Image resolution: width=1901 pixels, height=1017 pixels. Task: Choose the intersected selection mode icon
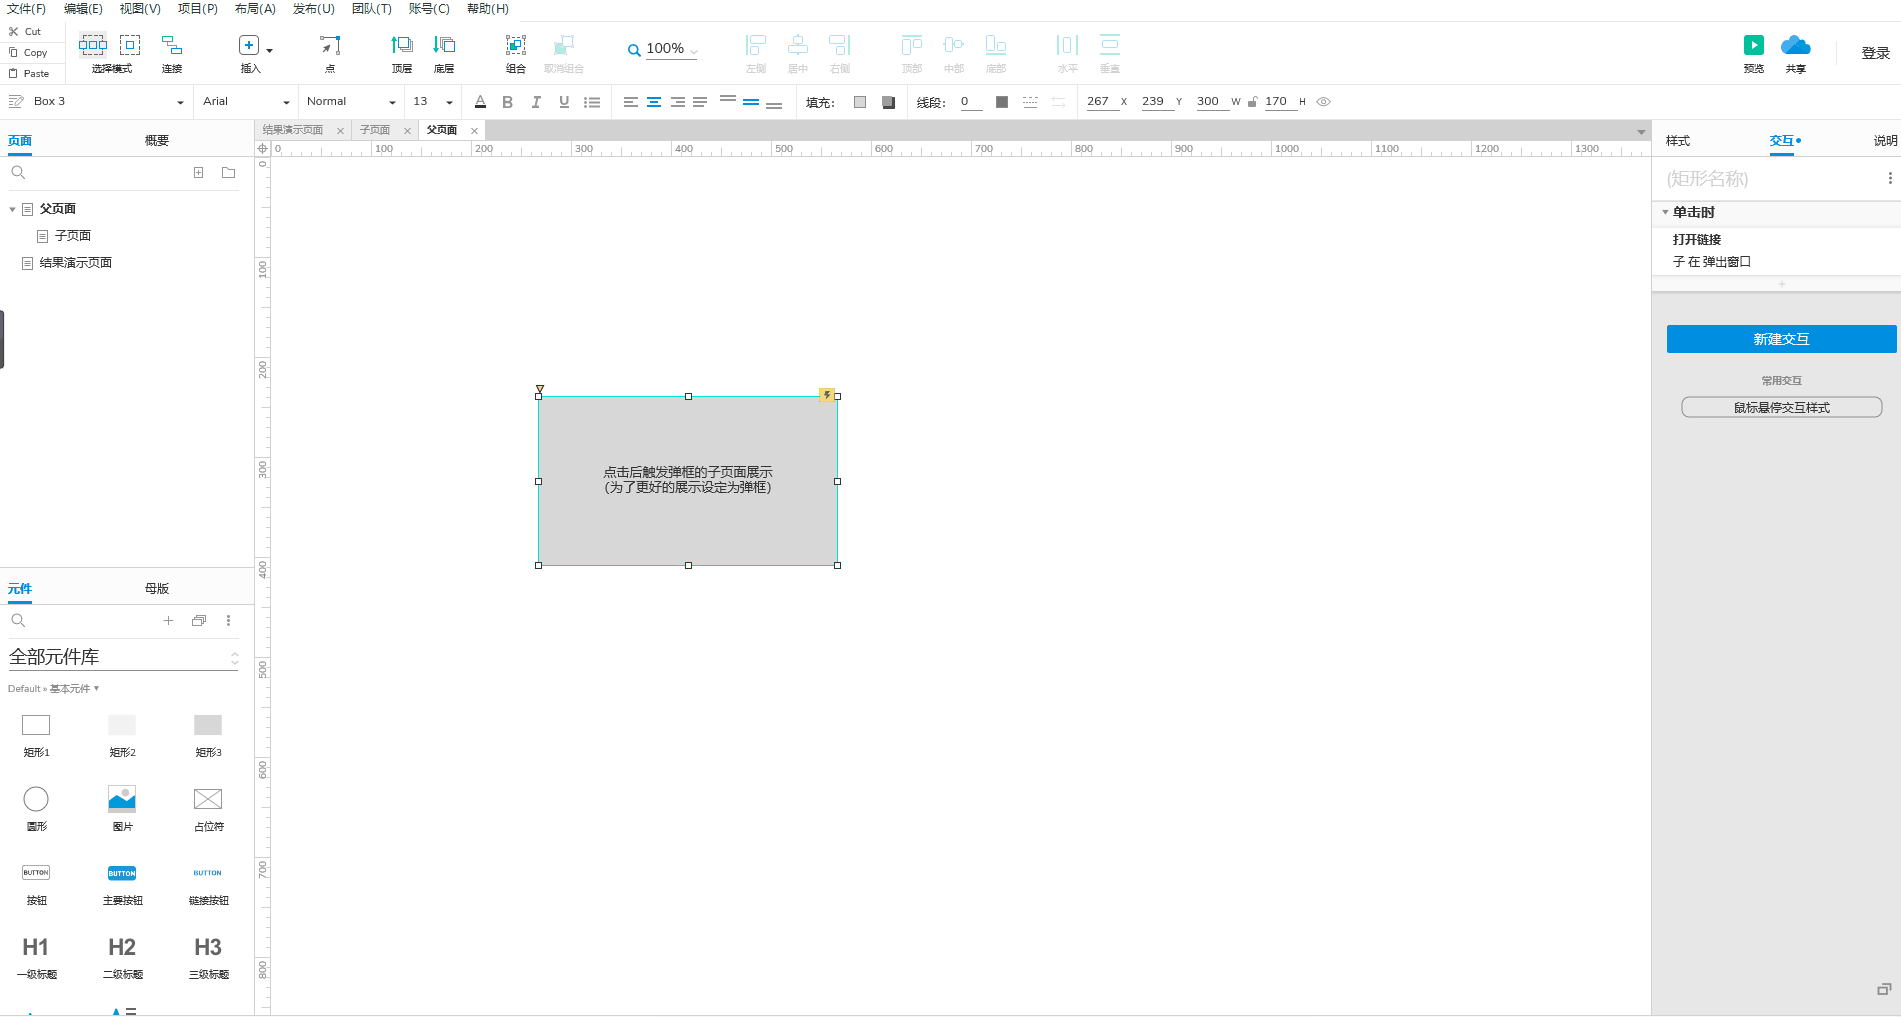tap(93, 45)
